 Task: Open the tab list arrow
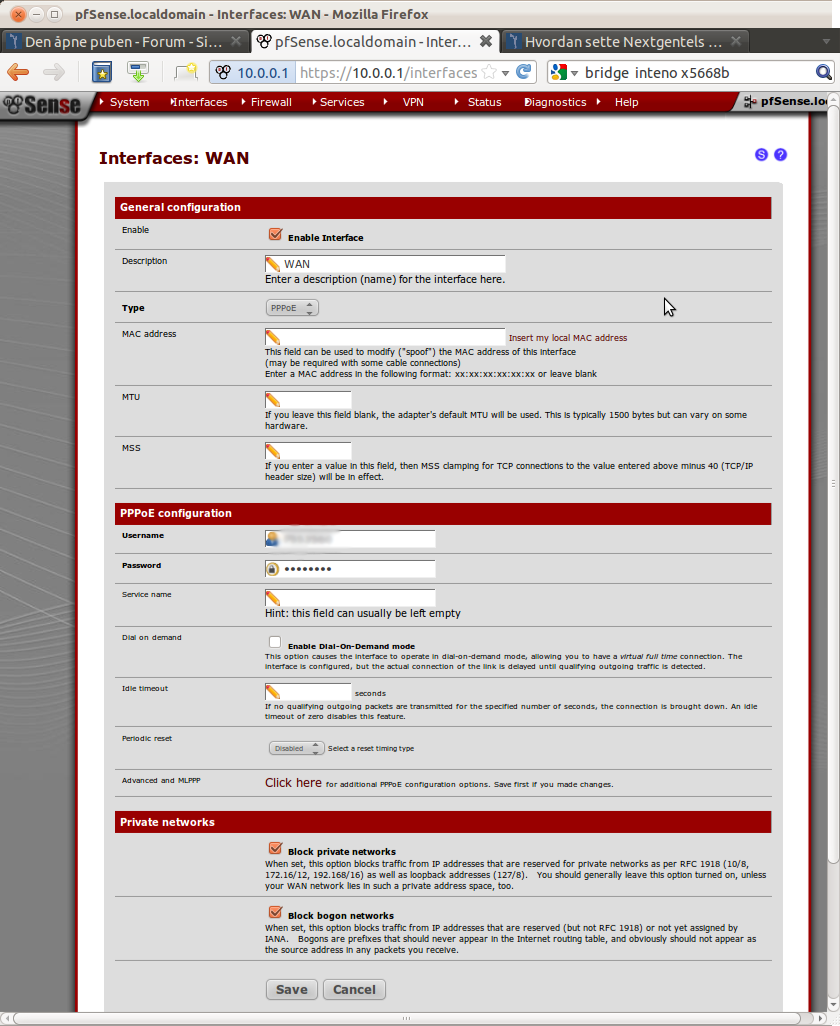[826, 42]
